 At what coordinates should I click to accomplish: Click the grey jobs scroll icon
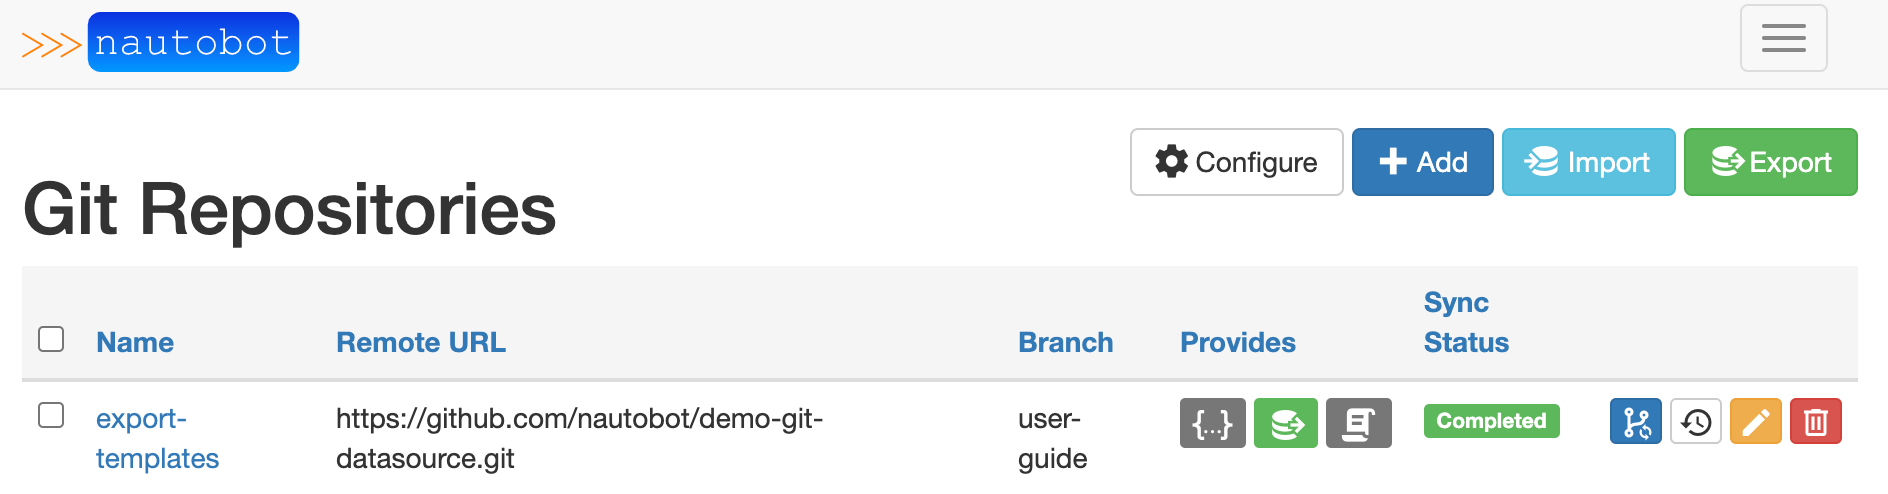pos(1358,423)
